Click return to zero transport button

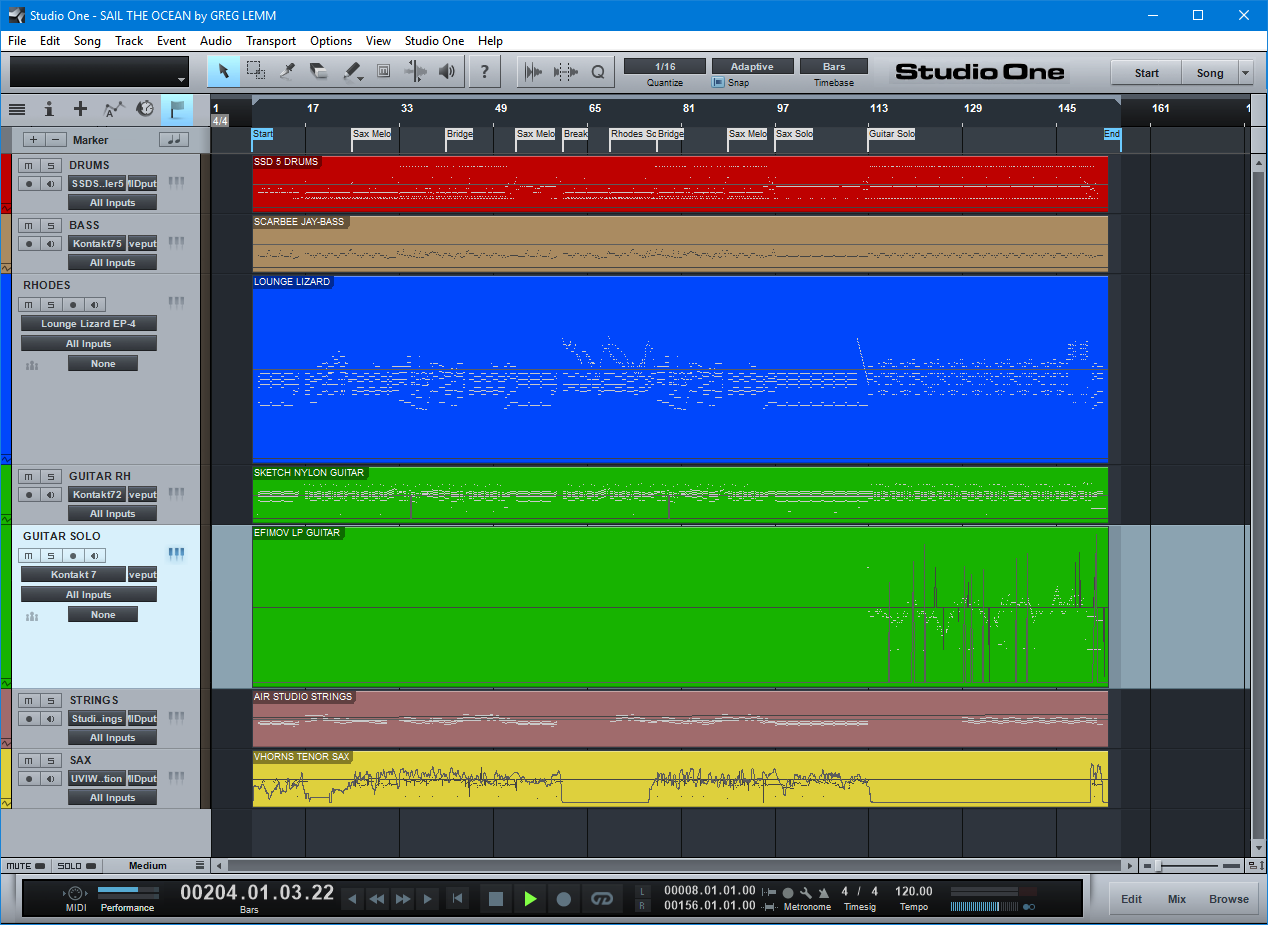[x=457, y=899]
